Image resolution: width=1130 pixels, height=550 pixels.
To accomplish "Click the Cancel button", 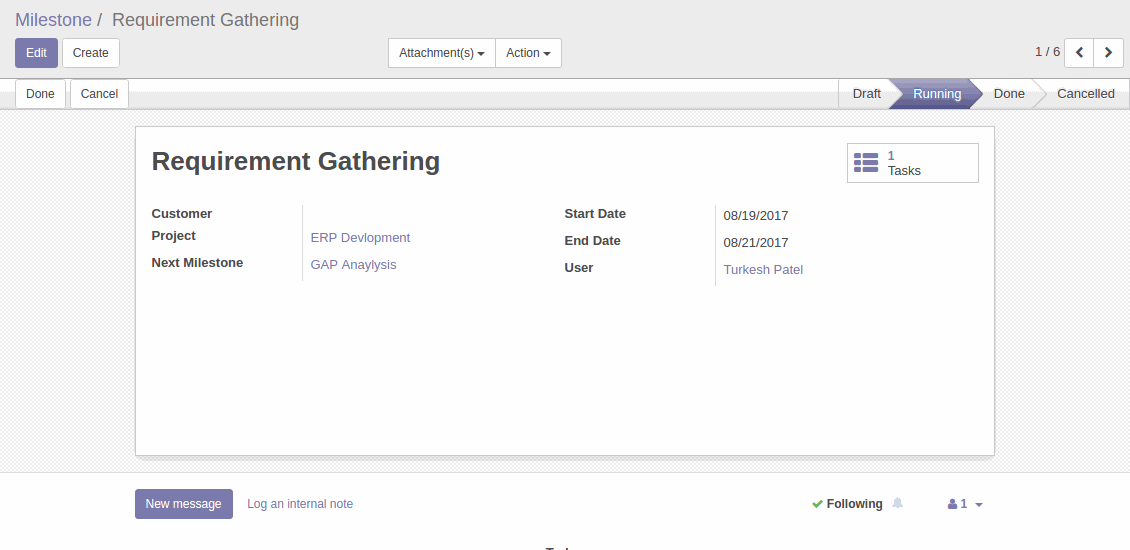I will pyautogui.click(x=99, y=94).
